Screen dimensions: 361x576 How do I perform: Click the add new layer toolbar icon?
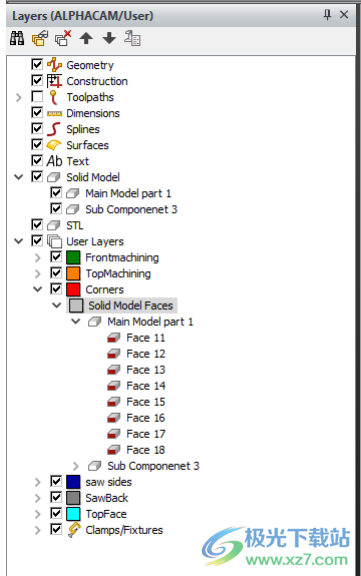click(40, 38)
